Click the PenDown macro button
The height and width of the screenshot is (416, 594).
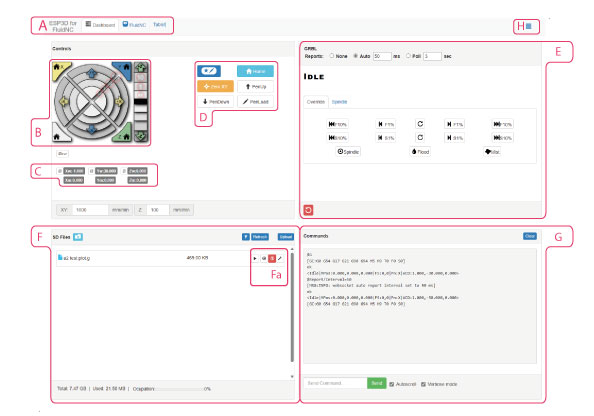(216, 102)
